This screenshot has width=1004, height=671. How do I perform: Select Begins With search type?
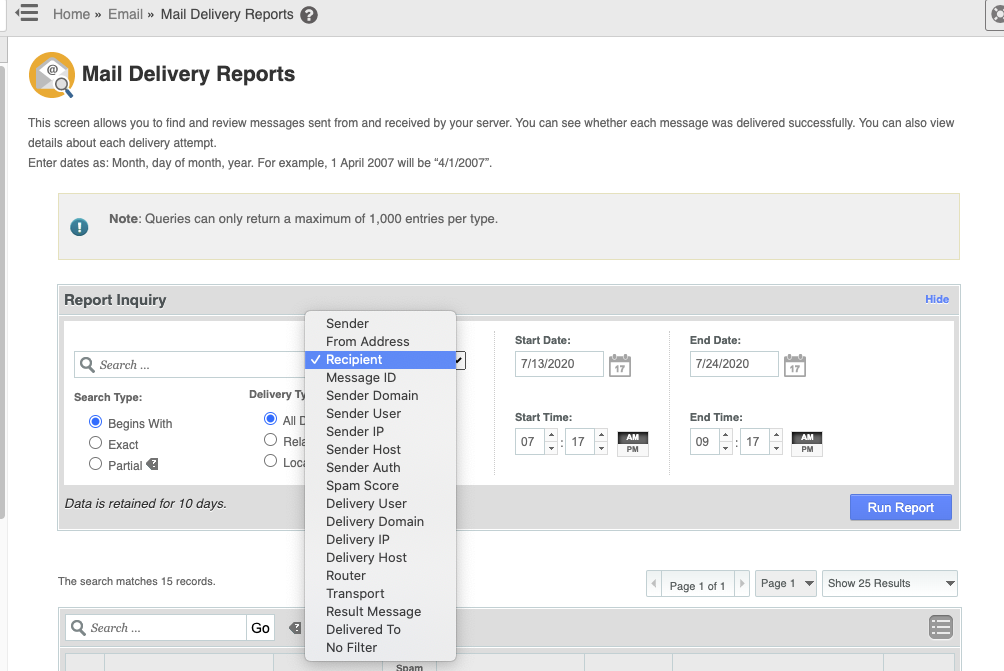pyautogui.click(x=95, y=422)
